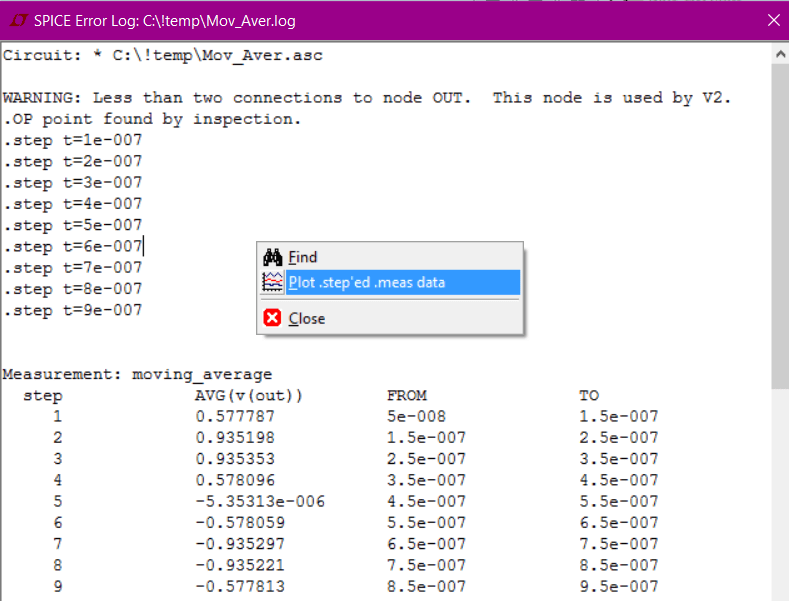Click the '.step t=7e-007' line

pos(73,267)
